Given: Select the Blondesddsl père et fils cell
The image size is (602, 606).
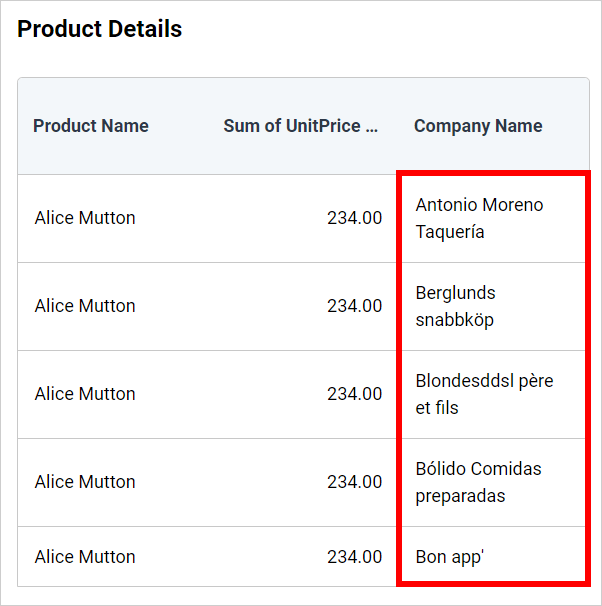Looking at the screenshot, I should click(484, 394).
